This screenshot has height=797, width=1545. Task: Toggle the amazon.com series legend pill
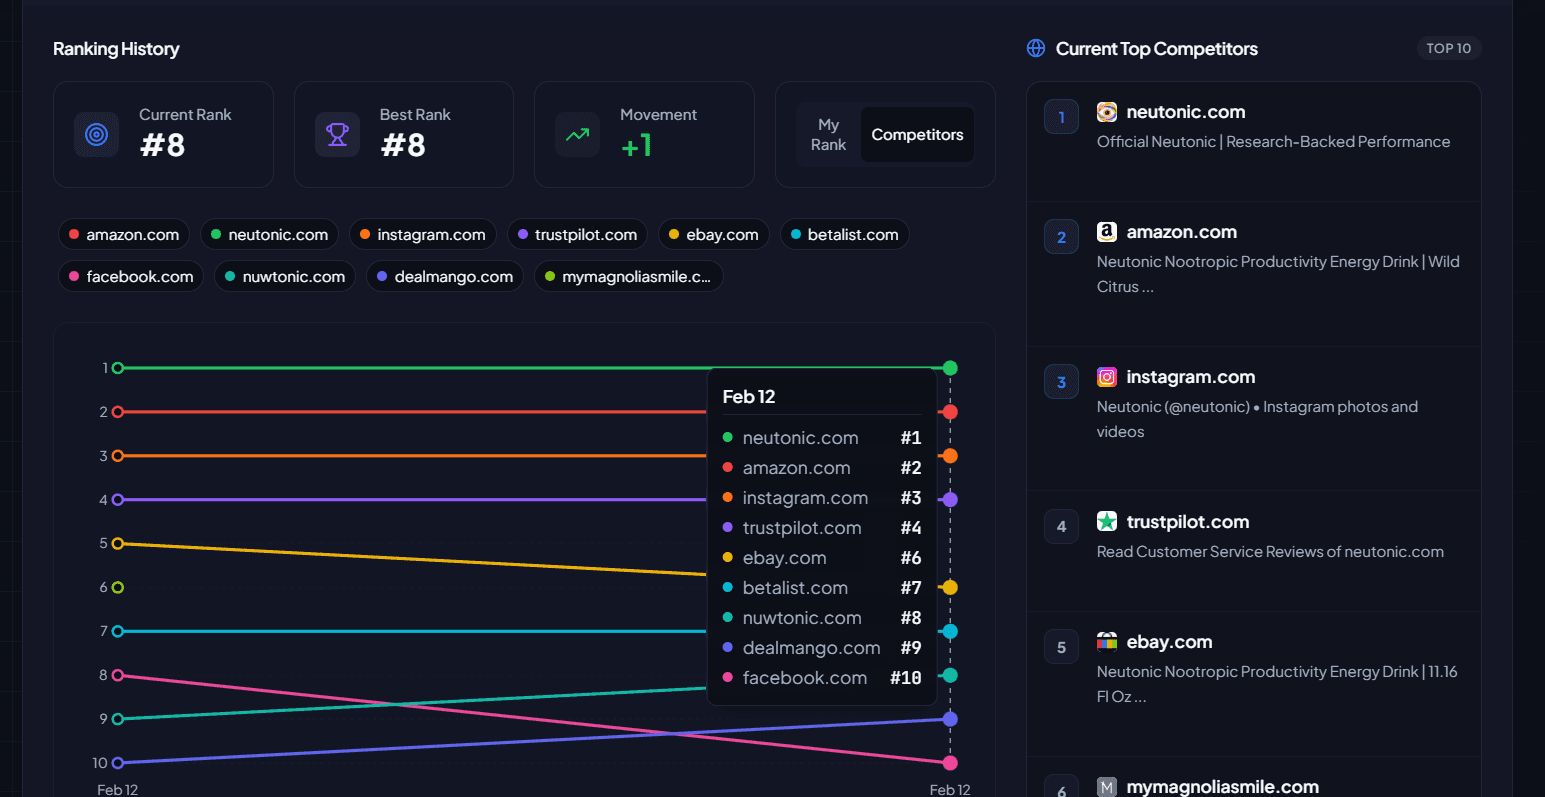[x=124, y=234]
